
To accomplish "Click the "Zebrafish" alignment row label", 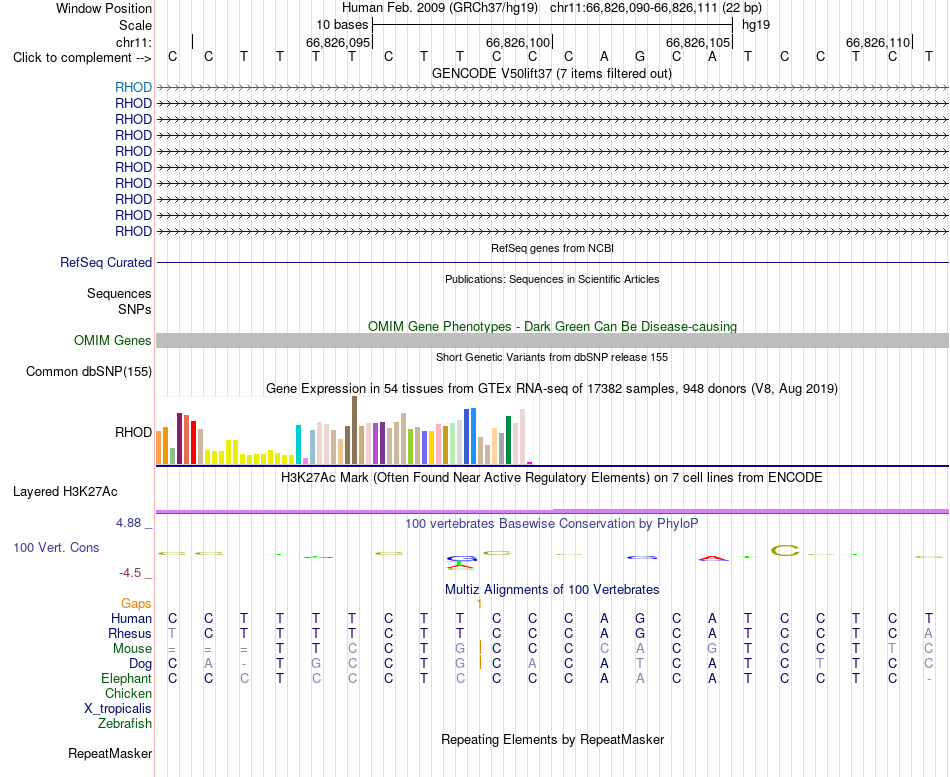I will pos(125,724).
